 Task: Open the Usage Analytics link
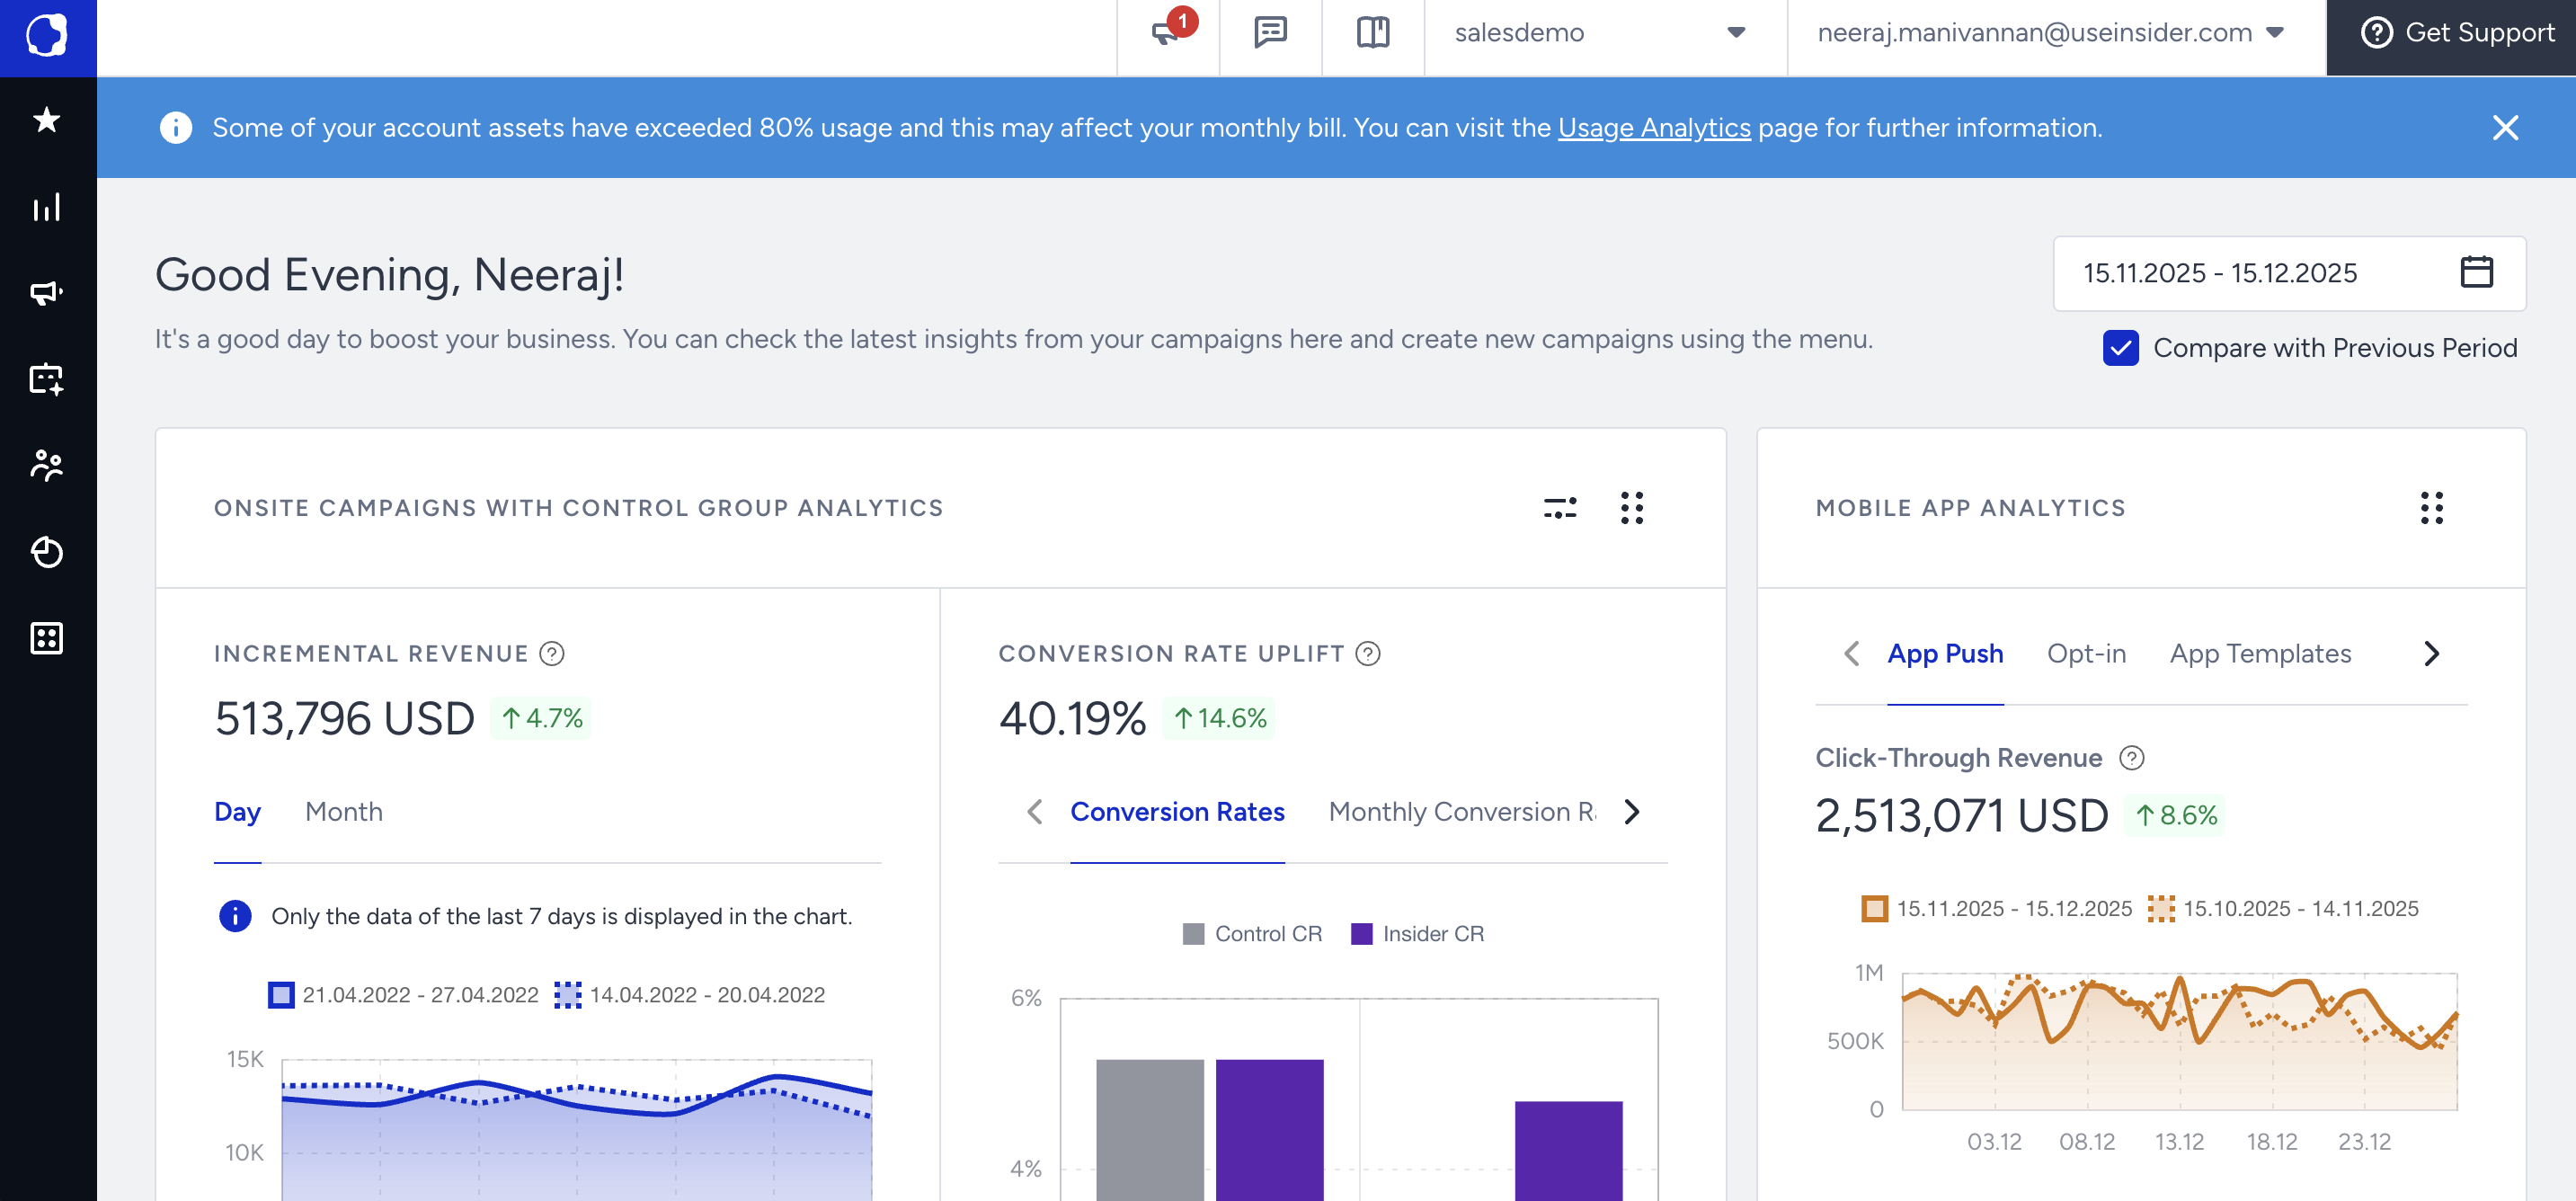click(x=1653, y=128)
